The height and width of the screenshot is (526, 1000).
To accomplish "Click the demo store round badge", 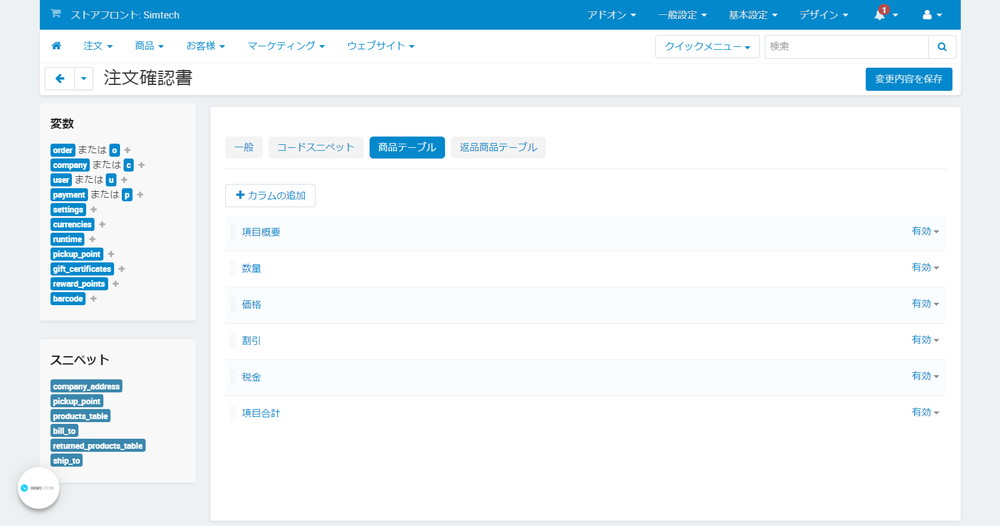I will click(39, 488).
